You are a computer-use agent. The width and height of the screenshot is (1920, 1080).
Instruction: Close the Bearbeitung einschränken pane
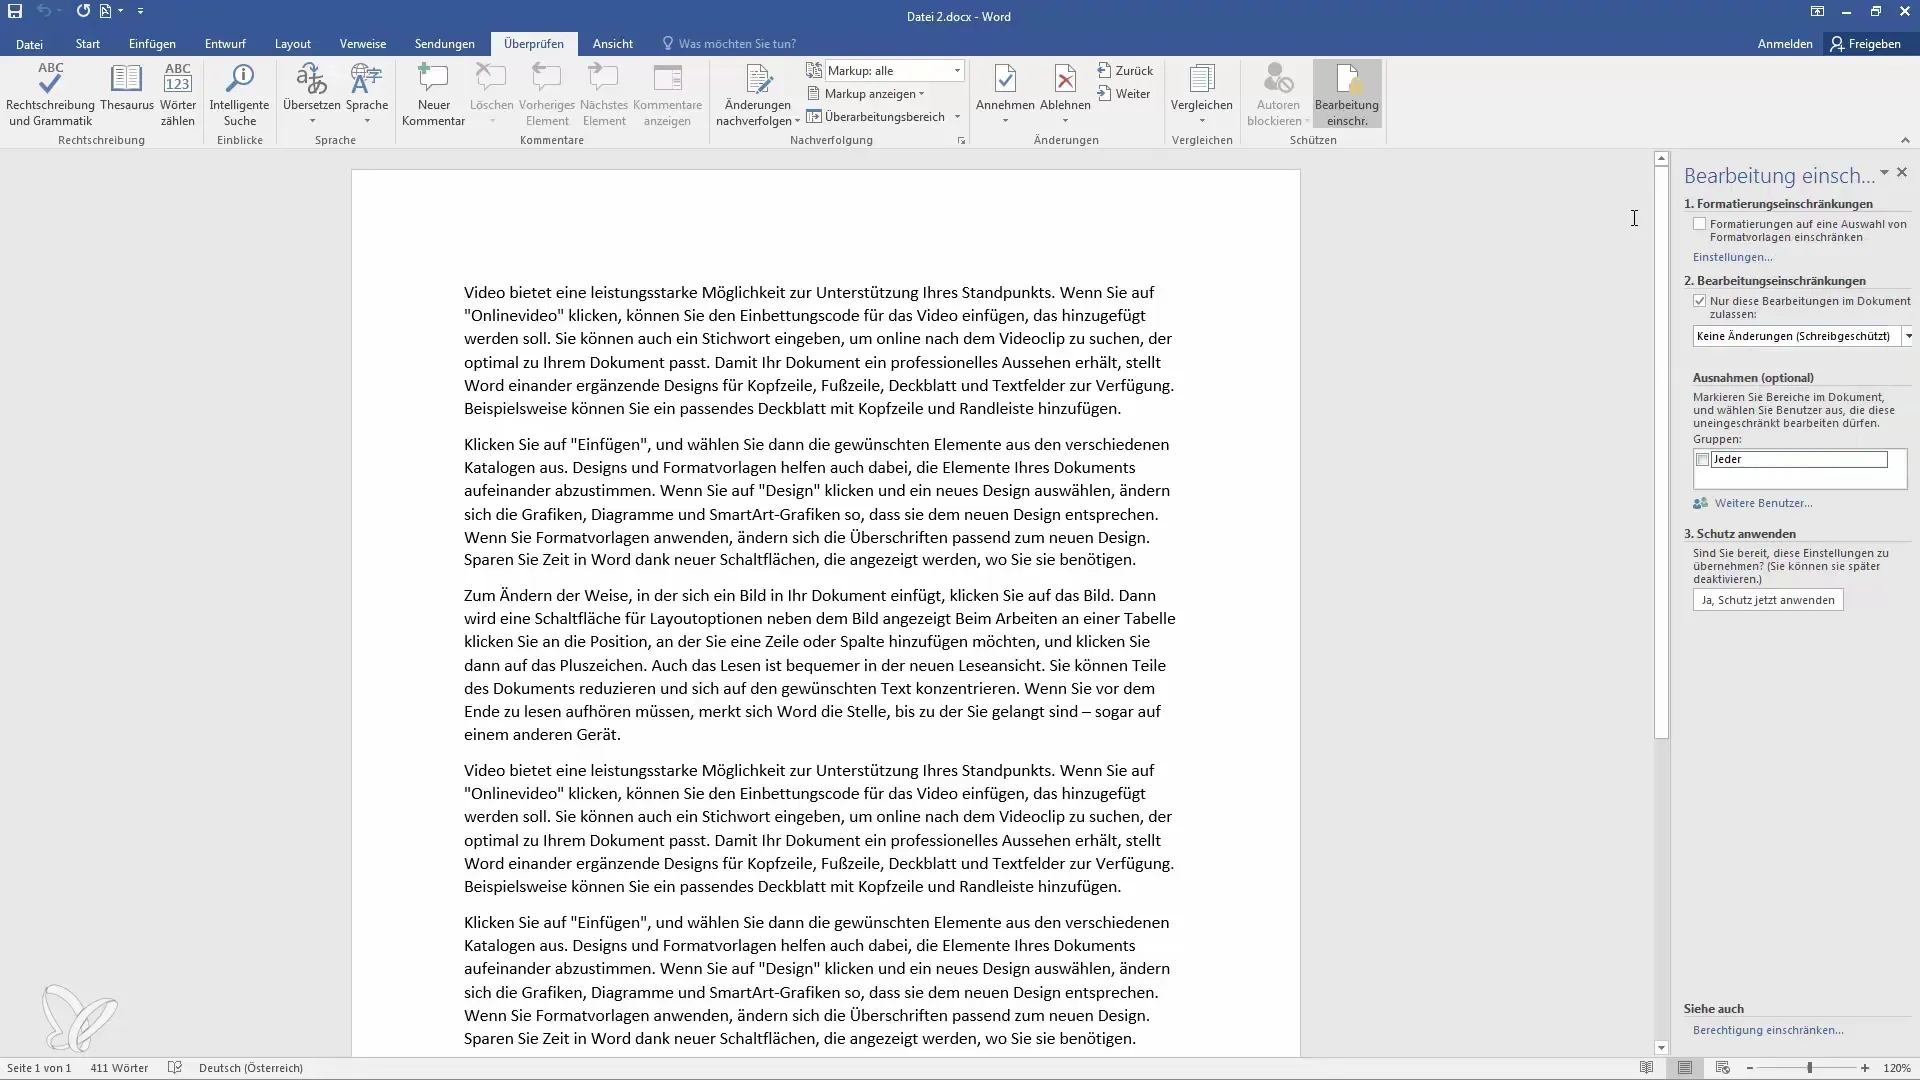pyautogui.click(x=1902, y=173)
